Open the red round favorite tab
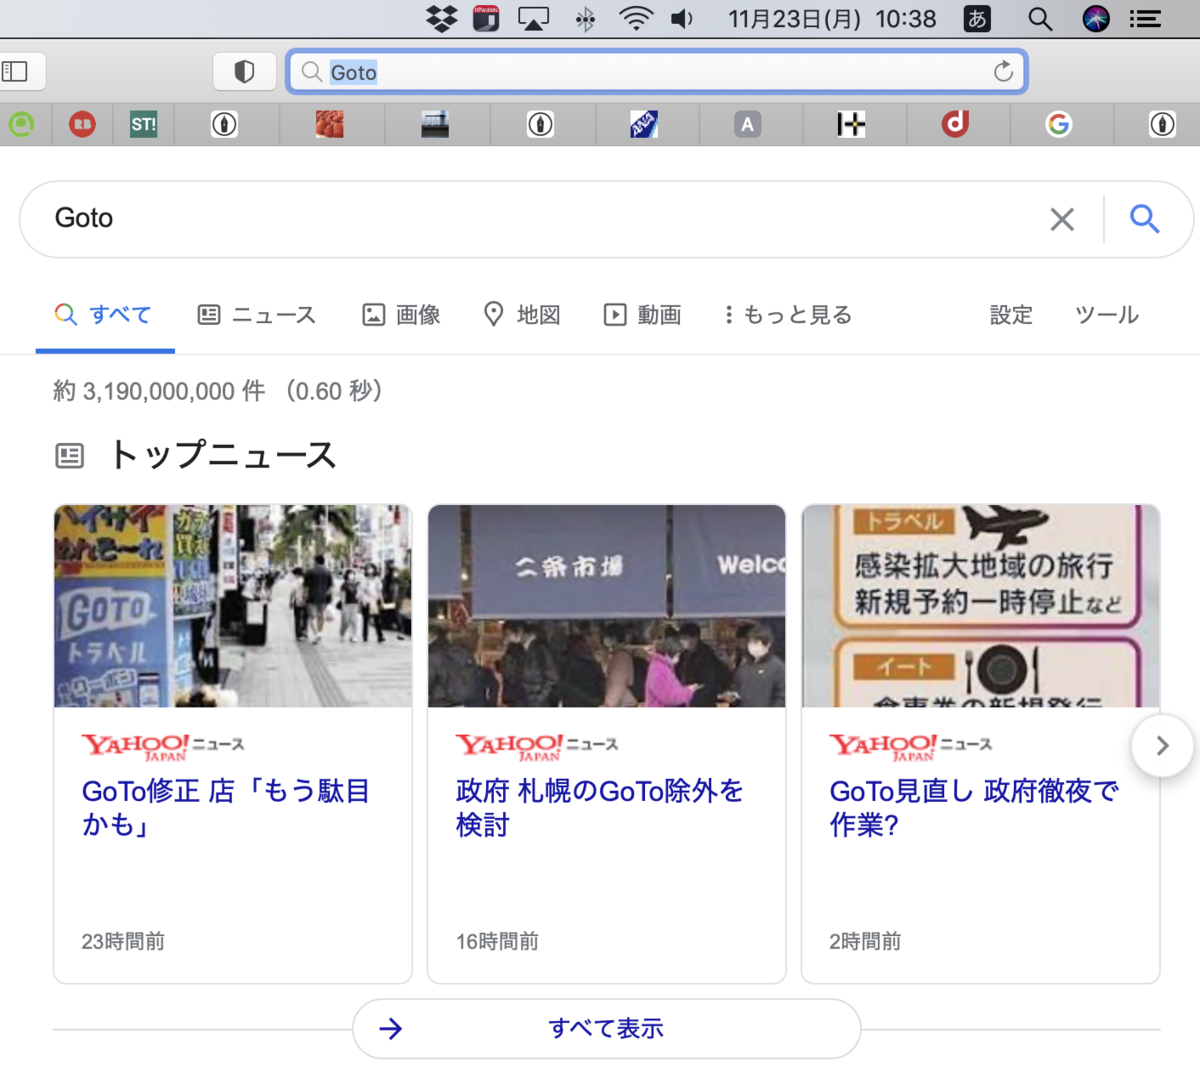Viewport: 1200px width, 1073px height. tap(82, 124)
